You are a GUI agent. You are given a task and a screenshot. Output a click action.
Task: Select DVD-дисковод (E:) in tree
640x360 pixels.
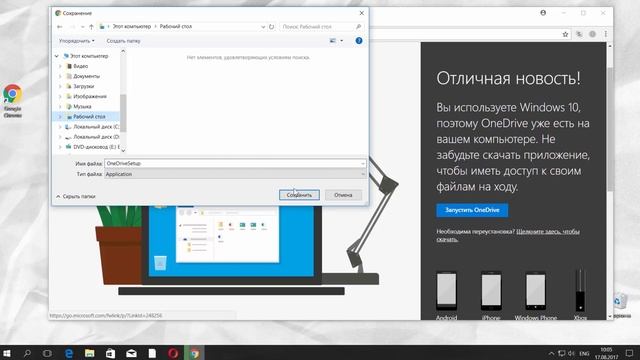[x=96, y=147]
